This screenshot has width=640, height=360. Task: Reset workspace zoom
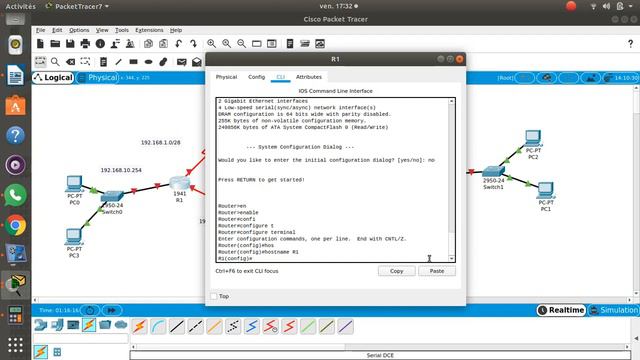click(227, 44)
